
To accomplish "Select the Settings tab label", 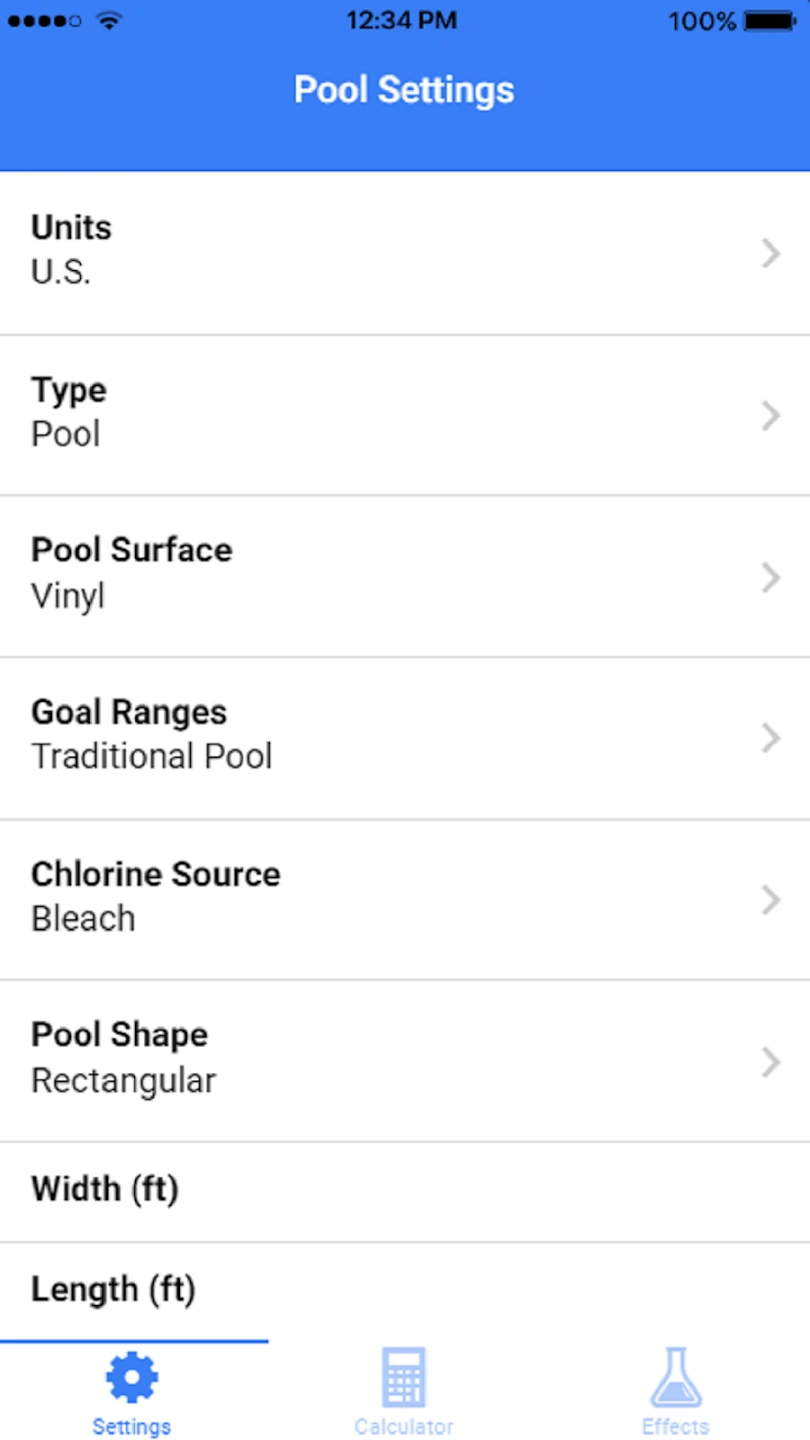I will click(x=132, y=1427).
